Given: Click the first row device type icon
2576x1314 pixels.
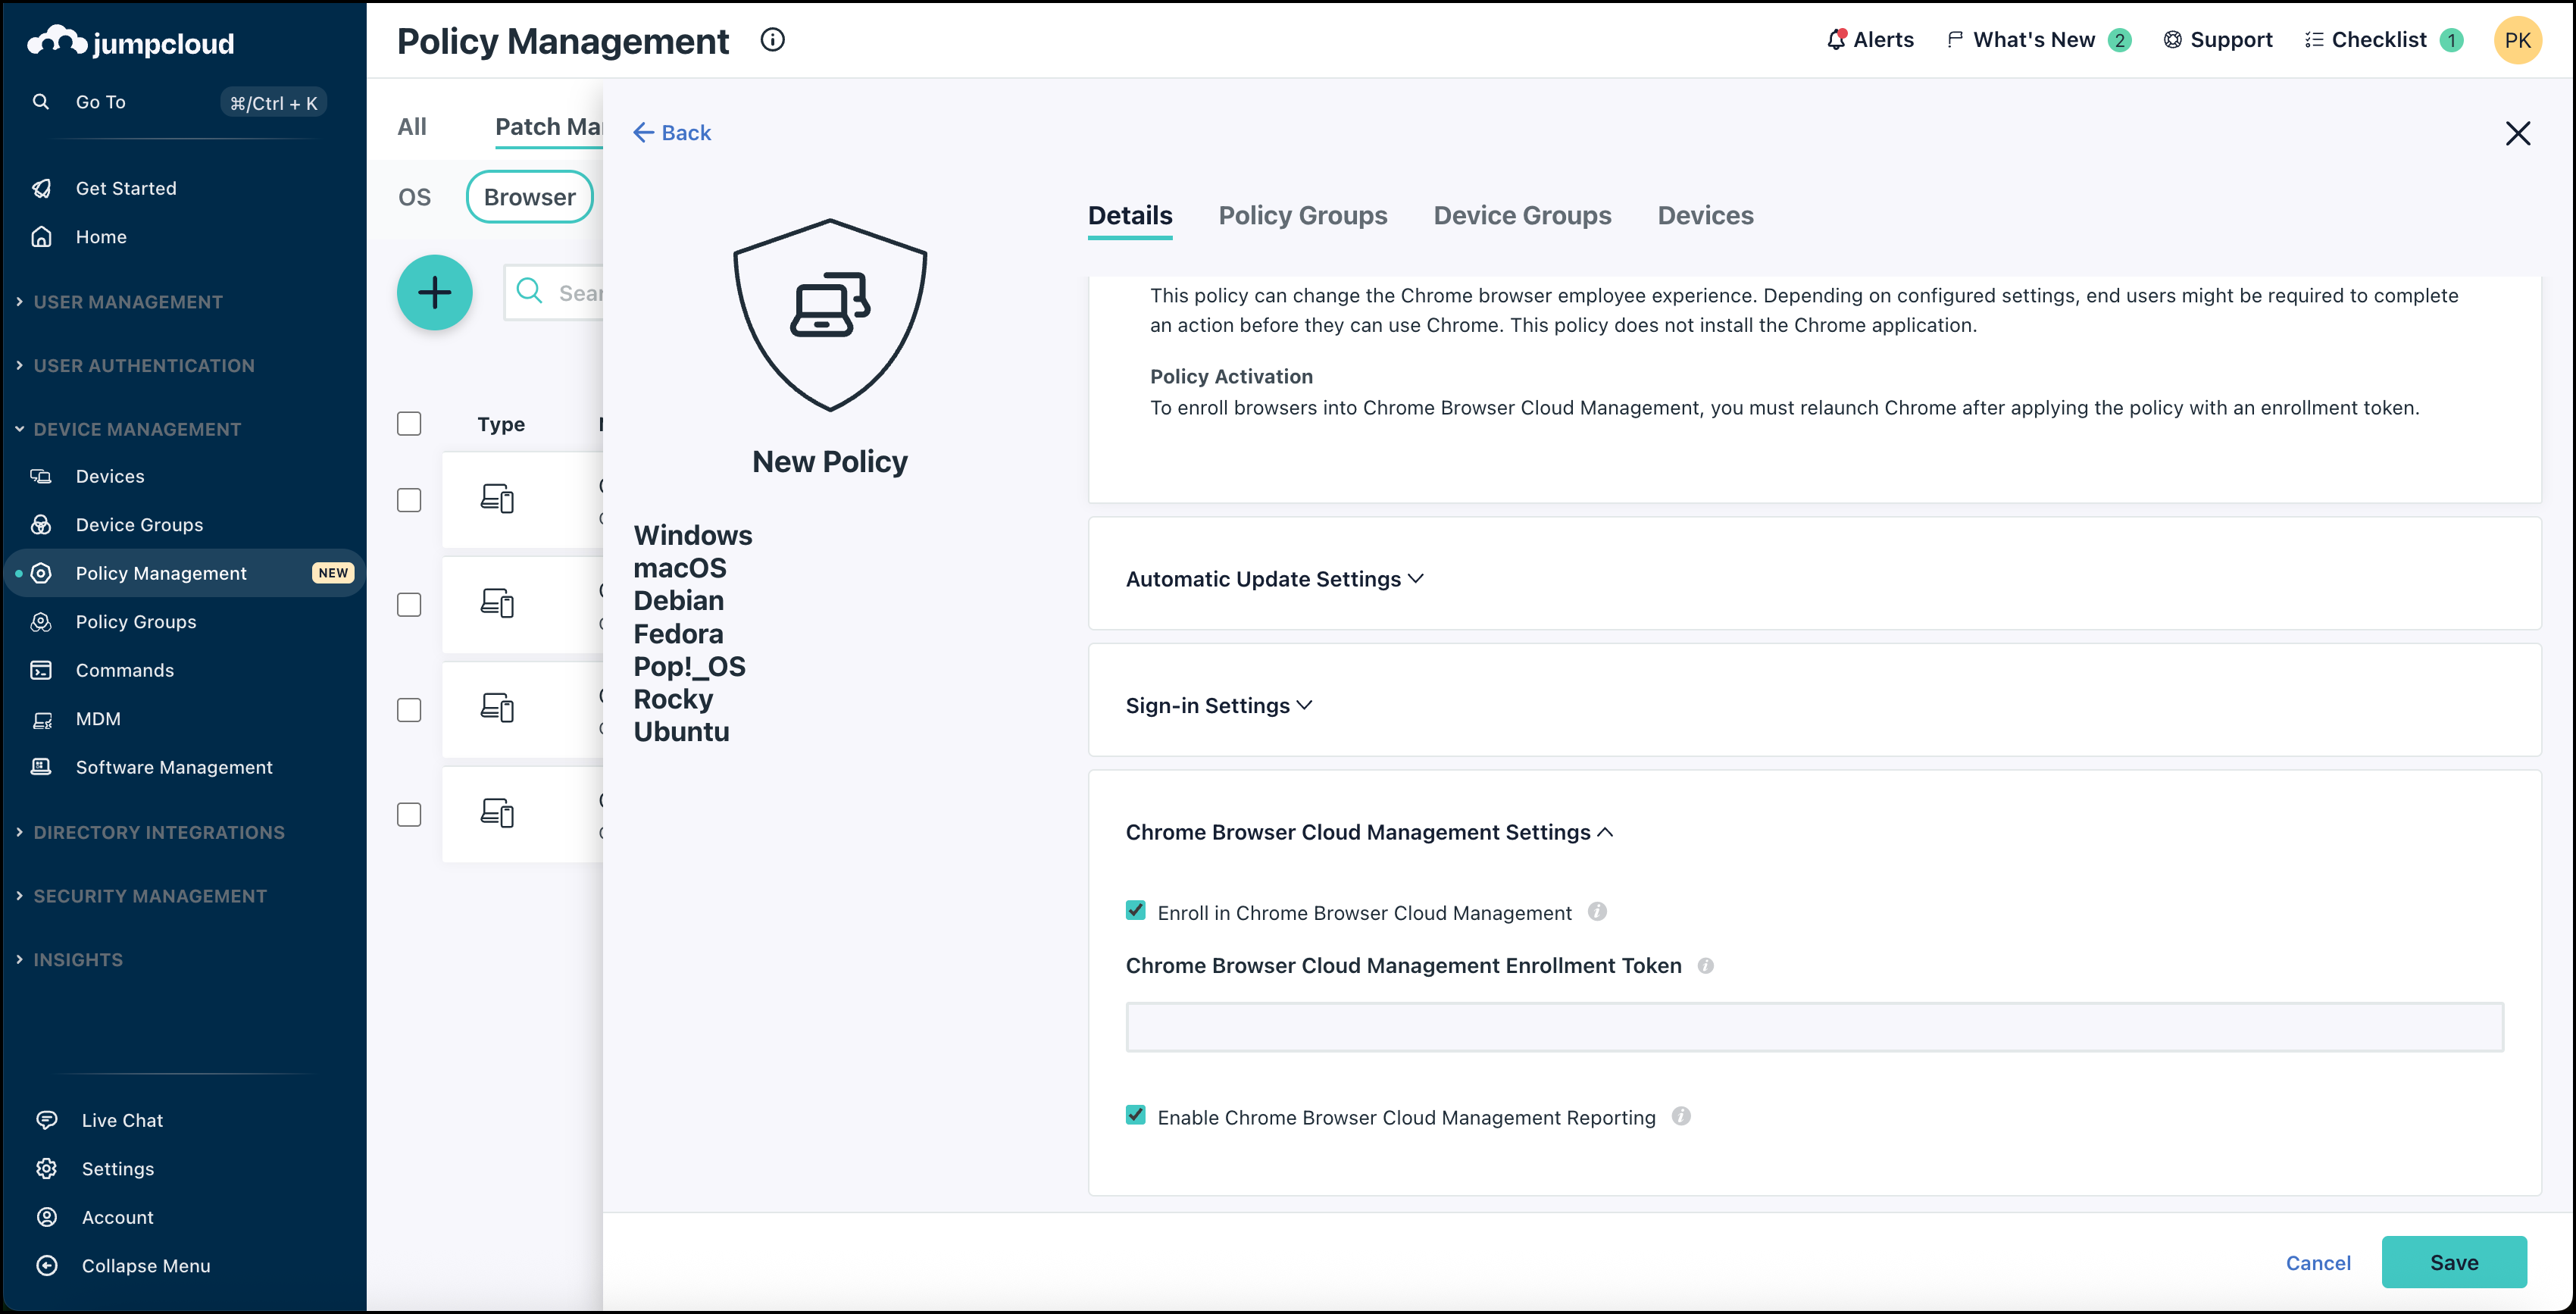Looking at the screenshot, I should 497,498.
